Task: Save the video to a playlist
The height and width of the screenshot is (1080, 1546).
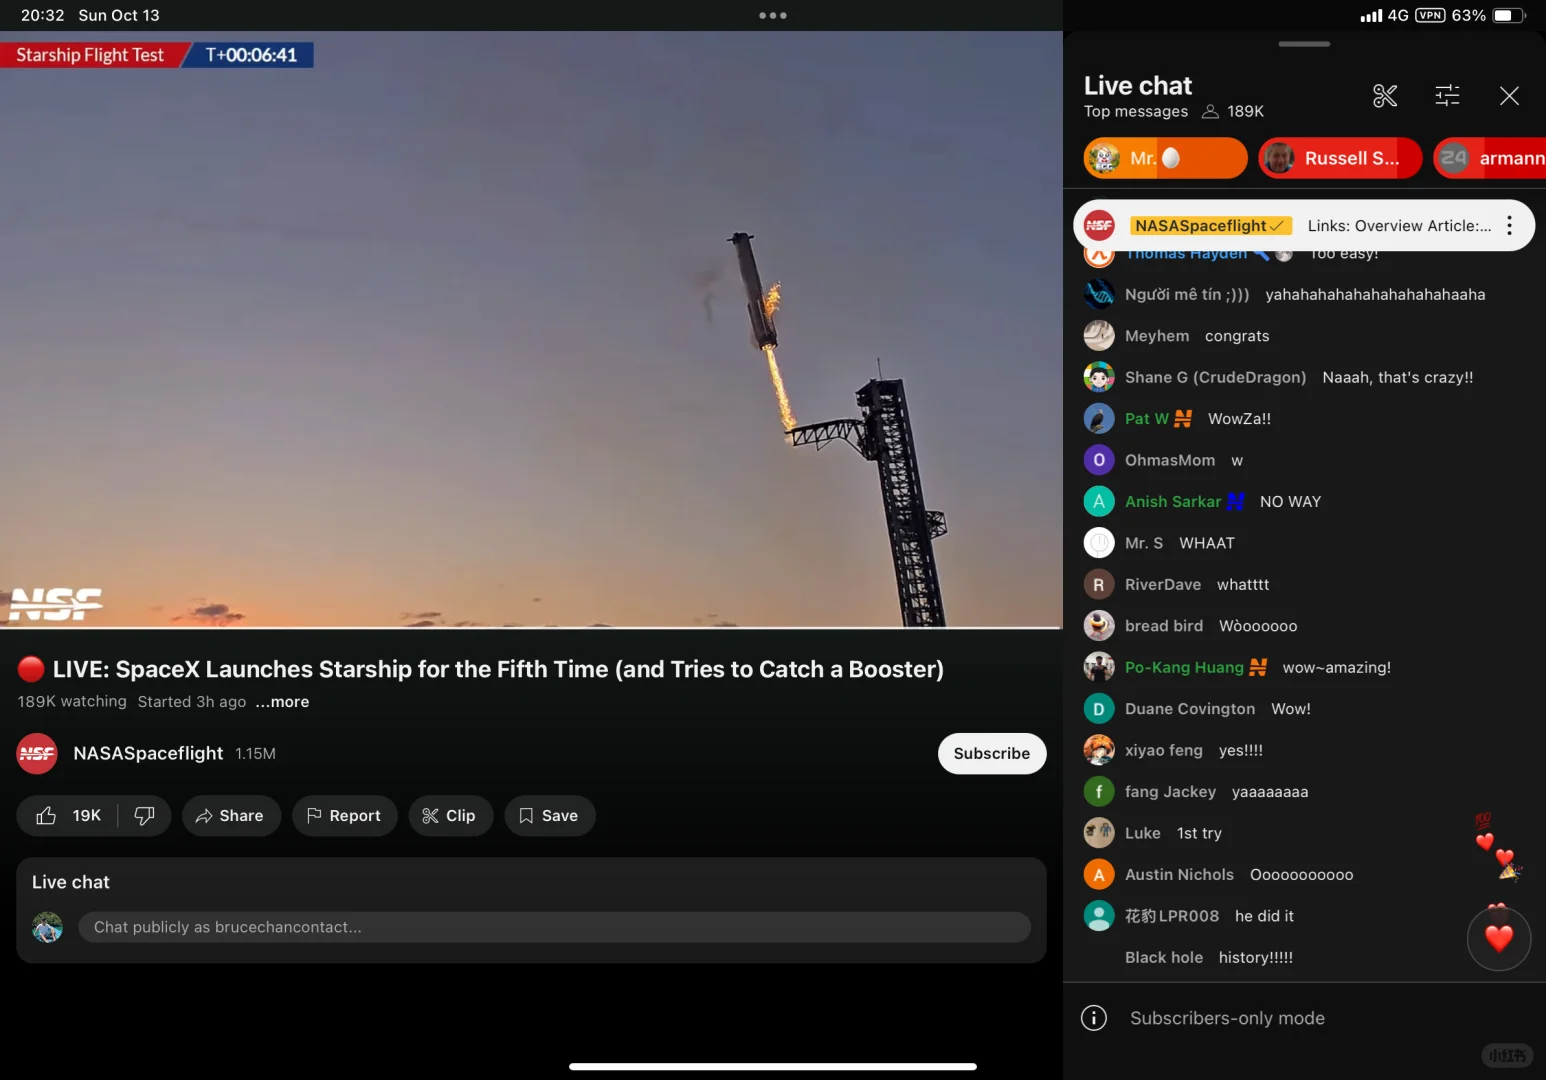Action: (549, 816)
